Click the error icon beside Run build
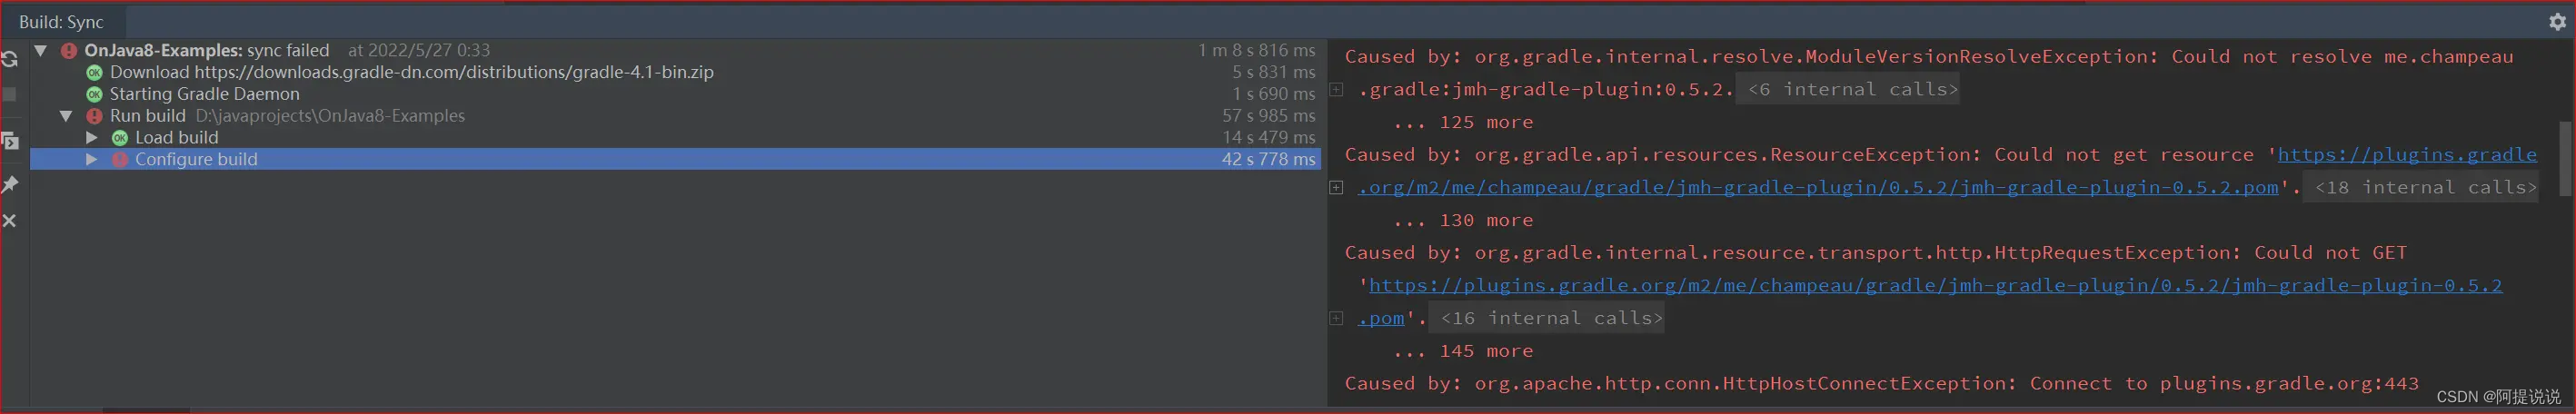This screenshot has width=2576, height=414. click(94, 116)
